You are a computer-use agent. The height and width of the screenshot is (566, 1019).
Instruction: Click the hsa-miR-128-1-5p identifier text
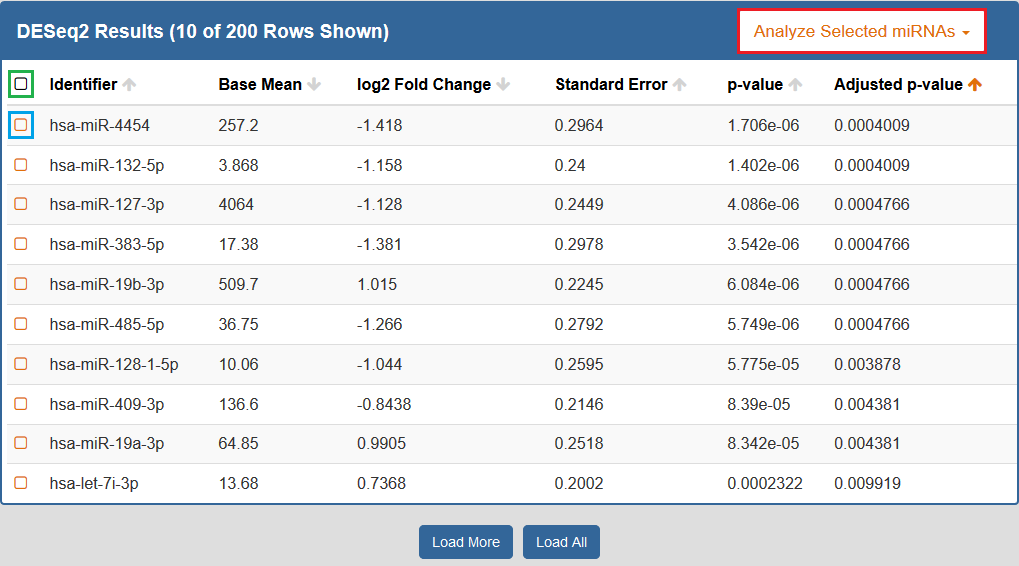[114, 364]
